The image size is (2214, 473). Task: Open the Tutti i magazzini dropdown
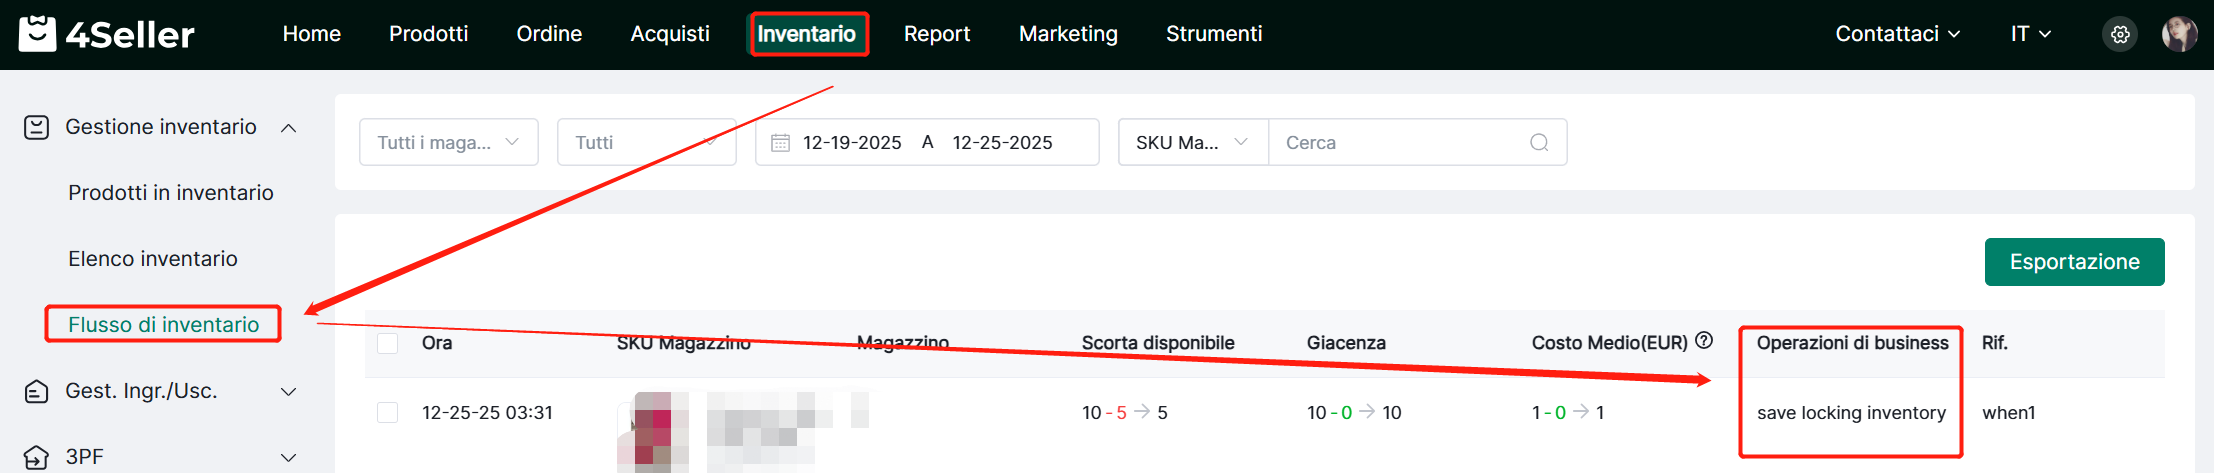pyautogui.click(x=448, y=142)
